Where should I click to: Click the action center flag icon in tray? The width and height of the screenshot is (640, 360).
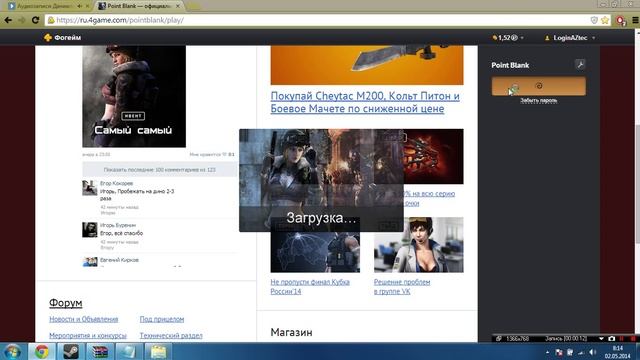(559, 352)
